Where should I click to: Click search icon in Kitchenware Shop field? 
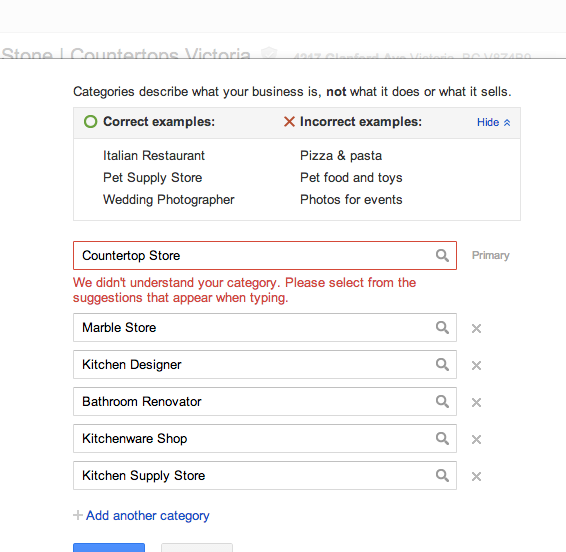tap(442, 439)
